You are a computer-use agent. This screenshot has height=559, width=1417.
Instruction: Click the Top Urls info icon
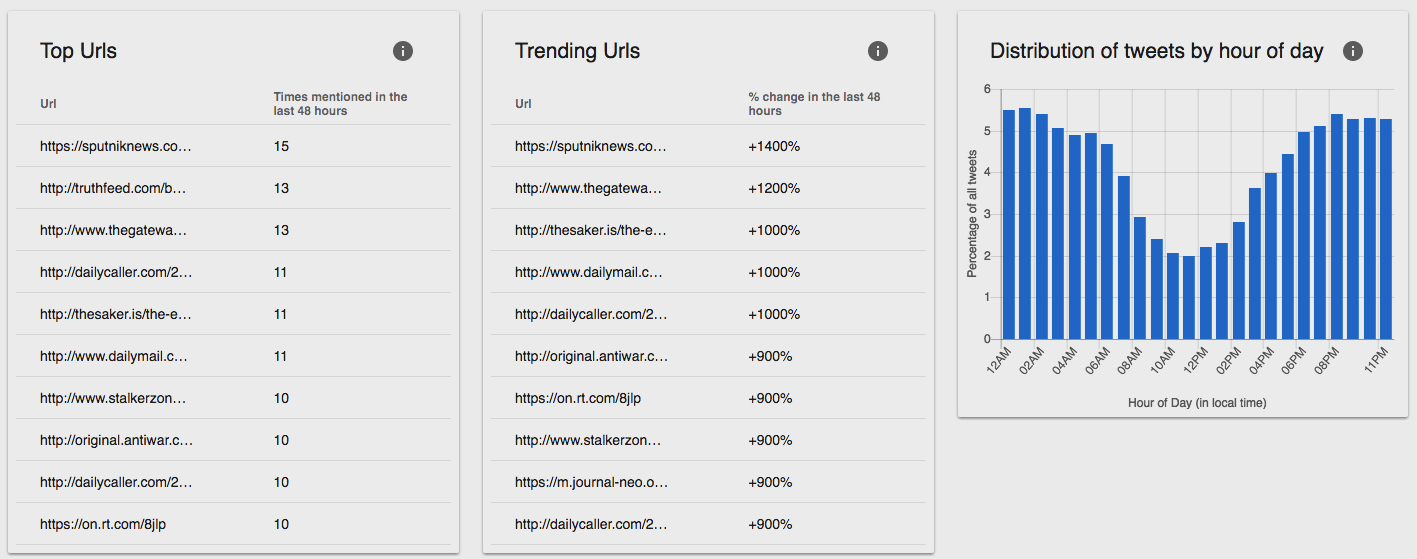click(x=403, y=51)
